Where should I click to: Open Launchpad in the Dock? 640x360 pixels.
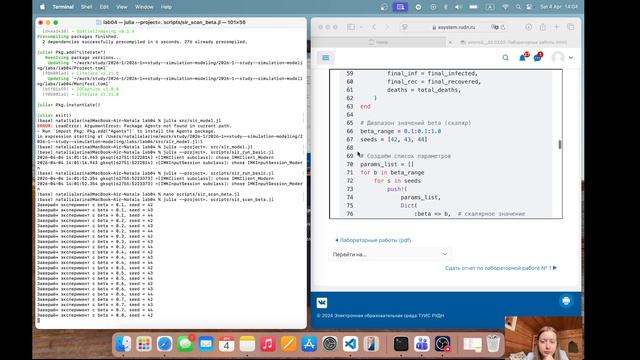[144, 344]
